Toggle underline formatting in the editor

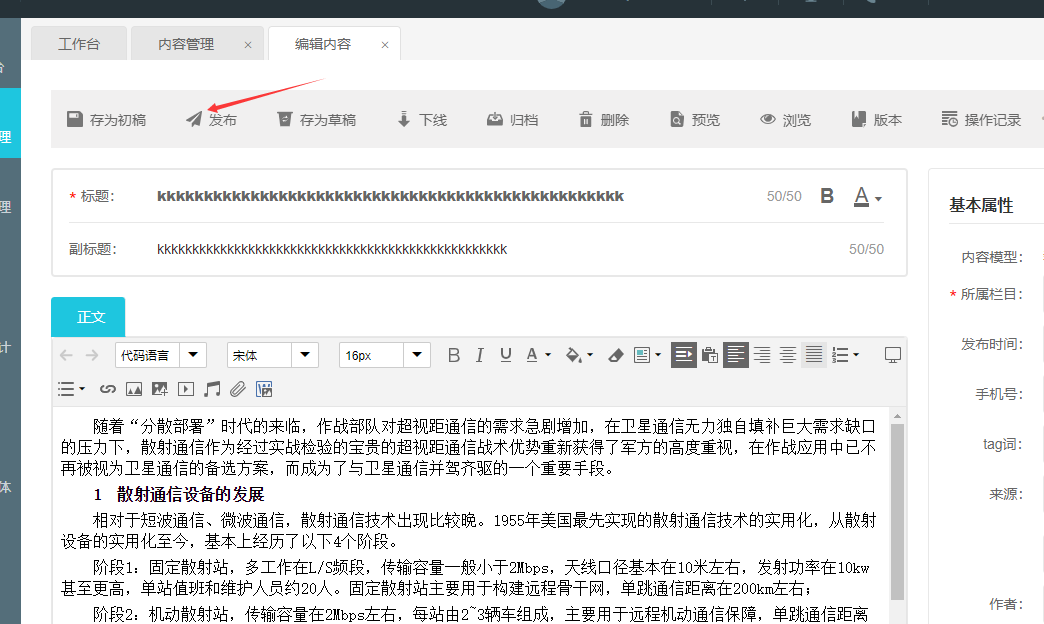[505, 355]
